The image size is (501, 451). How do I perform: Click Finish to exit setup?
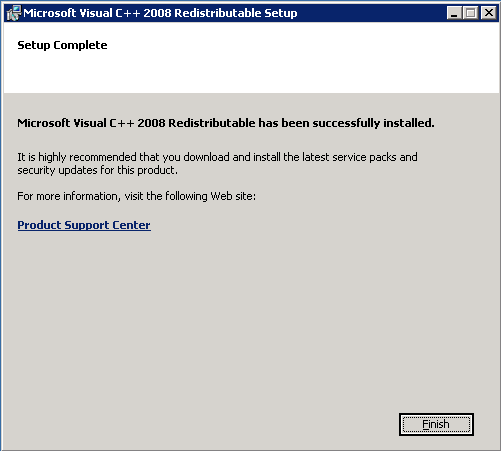click(436, 424)
